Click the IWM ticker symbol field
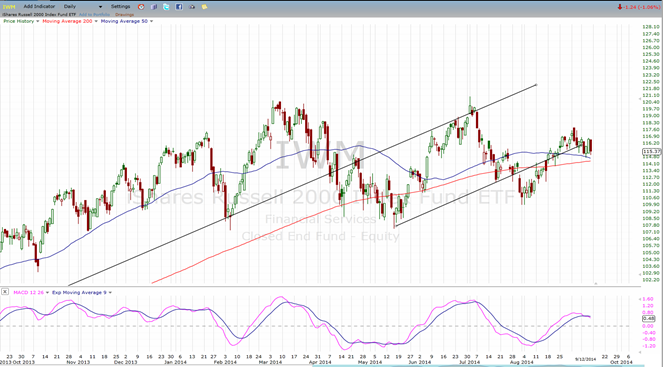This screenshot has width=663, height=367. pyautogui.click(x=9, y=7)
